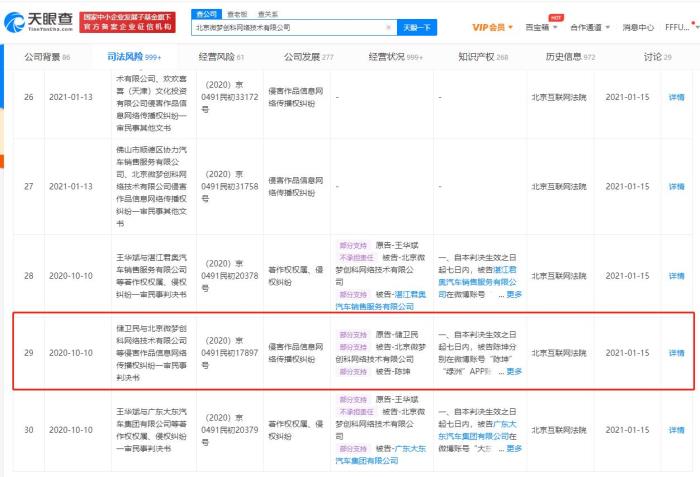
Task: Click the company name search field
Action: (290, 28)
